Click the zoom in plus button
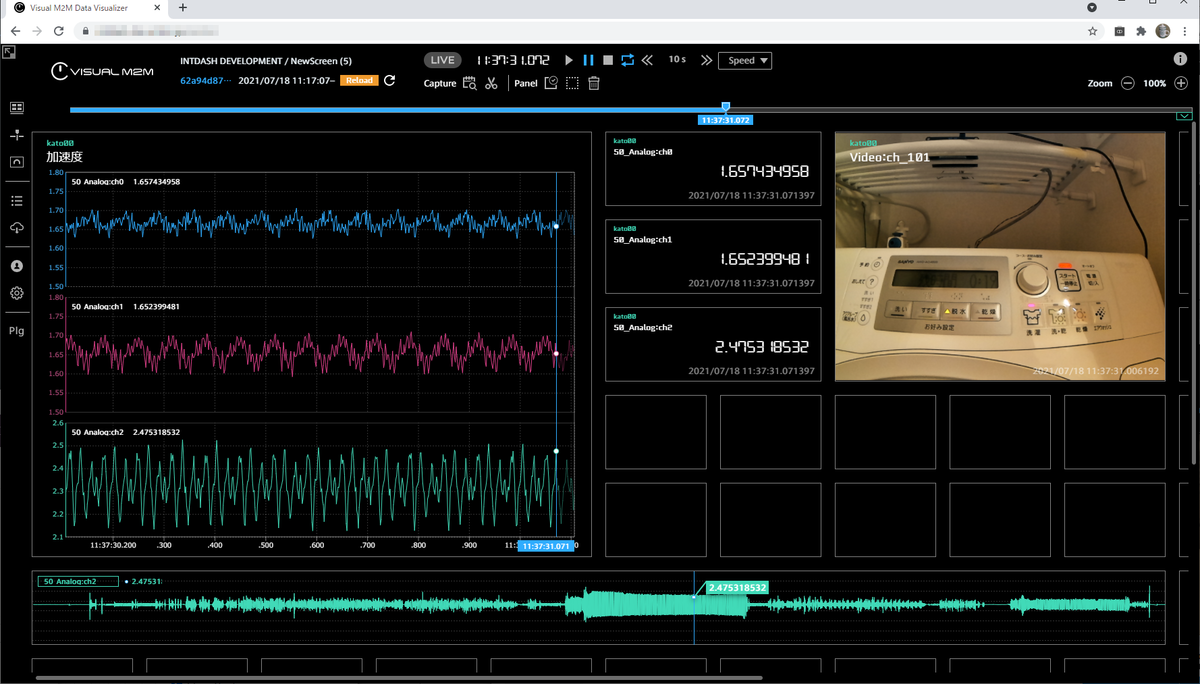 [x=1181, y=84]
